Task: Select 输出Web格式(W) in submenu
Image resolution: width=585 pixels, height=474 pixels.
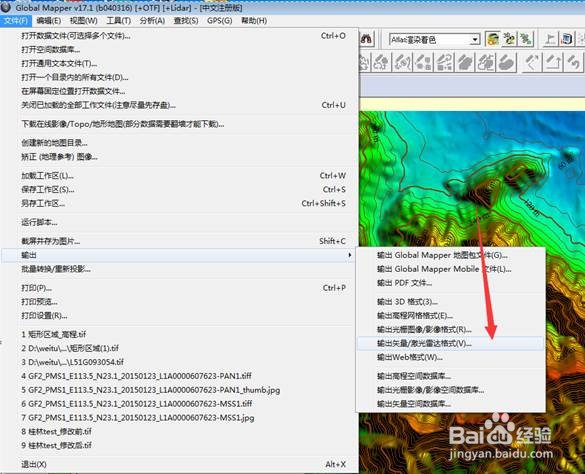Action: (x=451, y=357)
